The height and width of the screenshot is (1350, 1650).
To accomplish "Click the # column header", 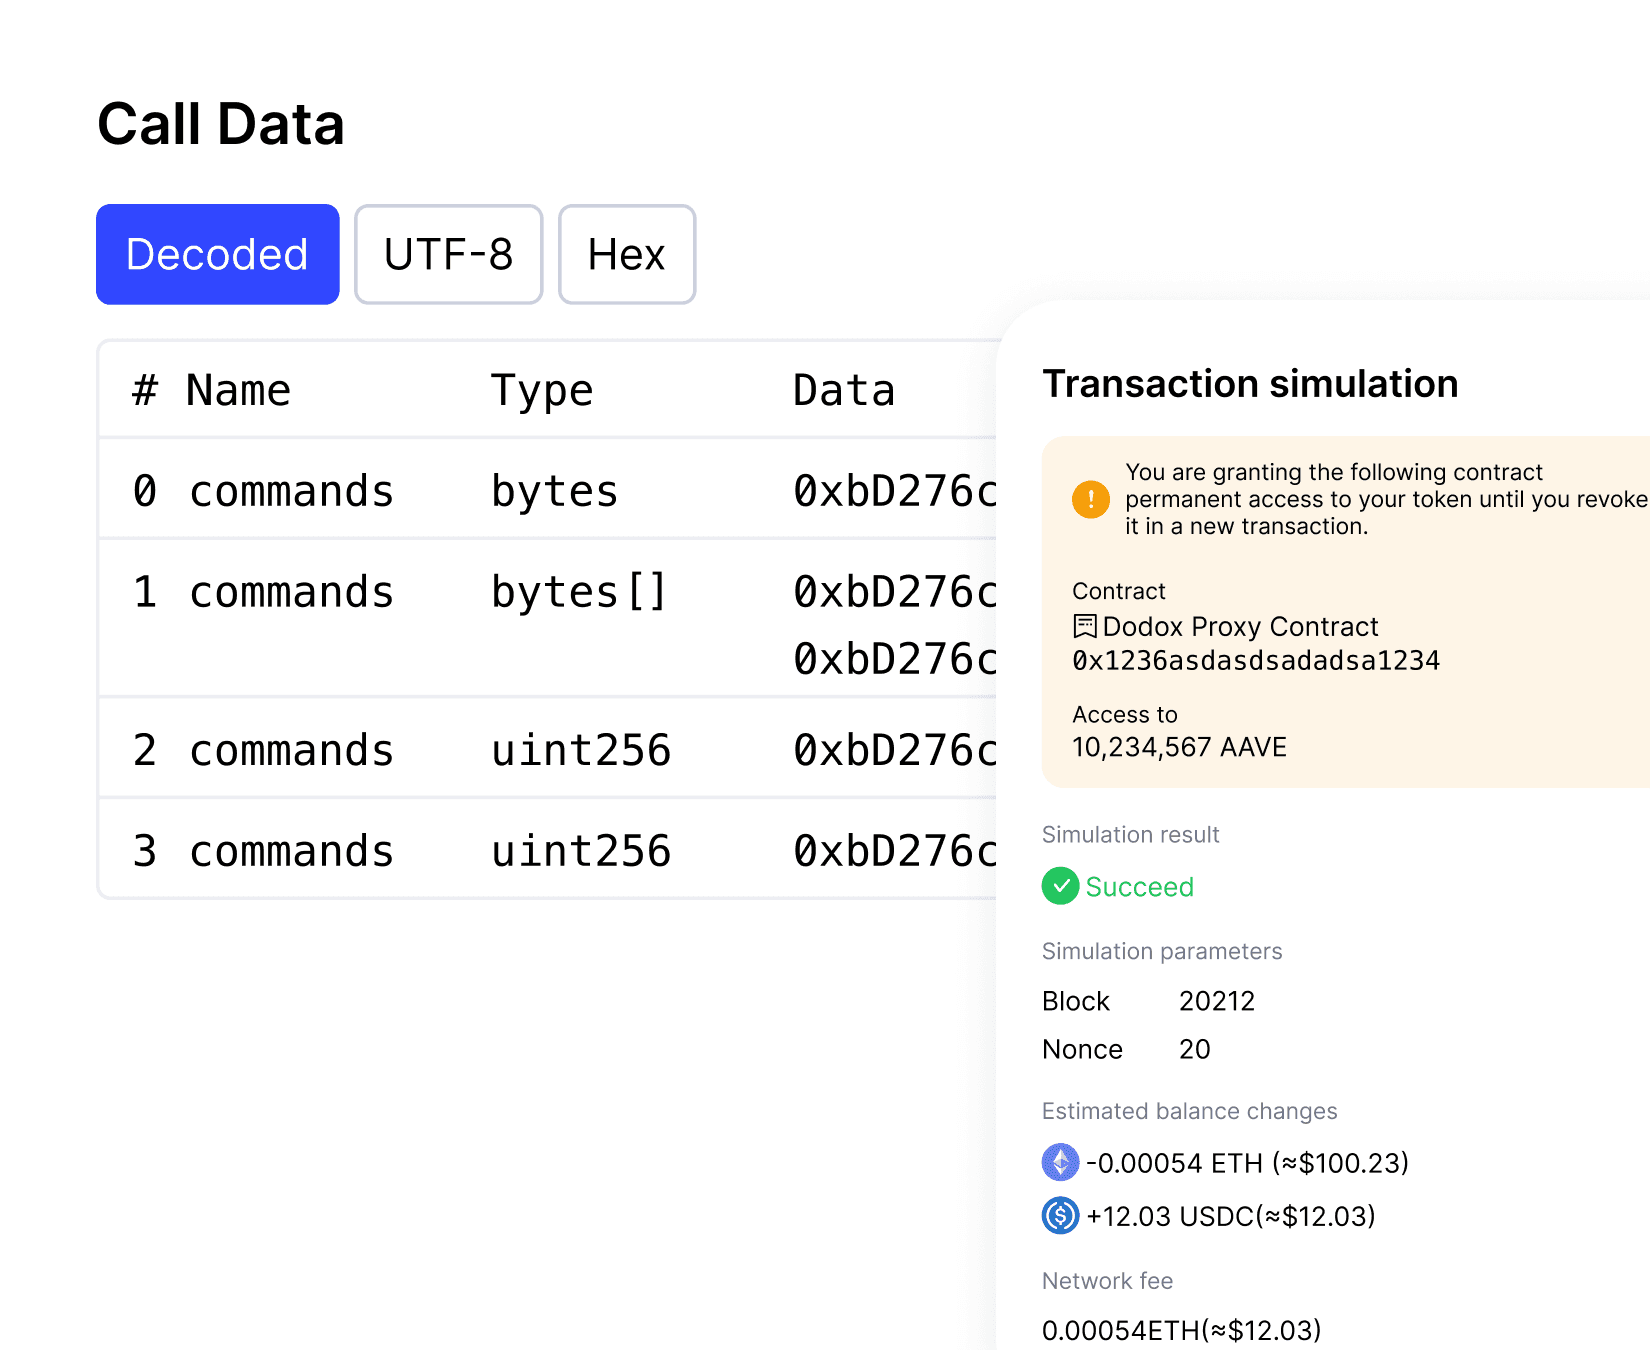I will [x=145, y=390].
